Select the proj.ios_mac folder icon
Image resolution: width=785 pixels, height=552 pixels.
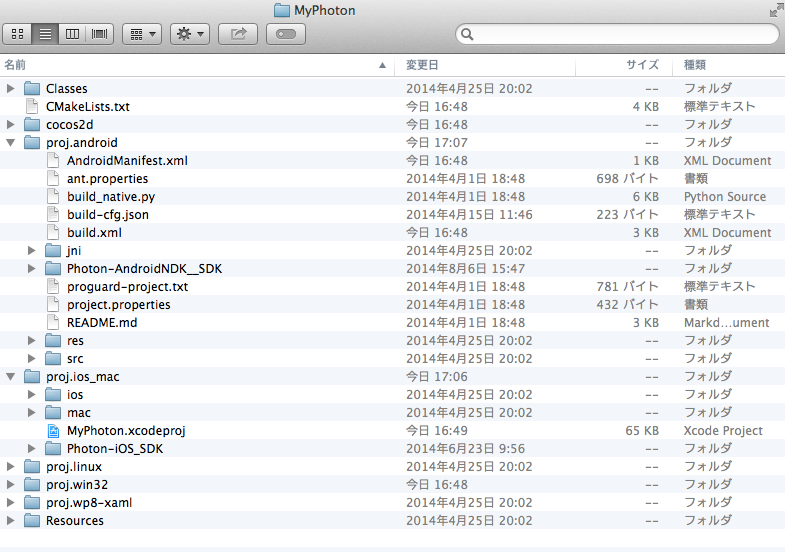tap(32, 377)
